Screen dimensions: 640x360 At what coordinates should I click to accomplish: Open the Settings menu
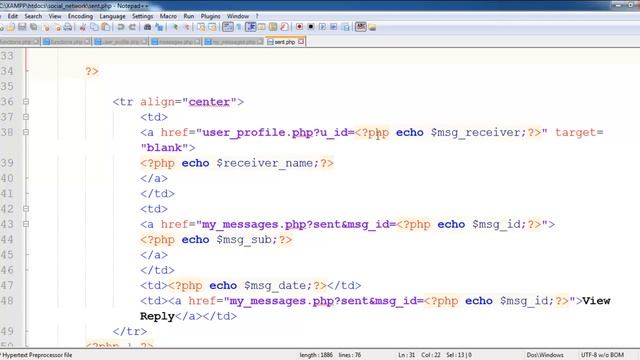(x=142, y=16)
